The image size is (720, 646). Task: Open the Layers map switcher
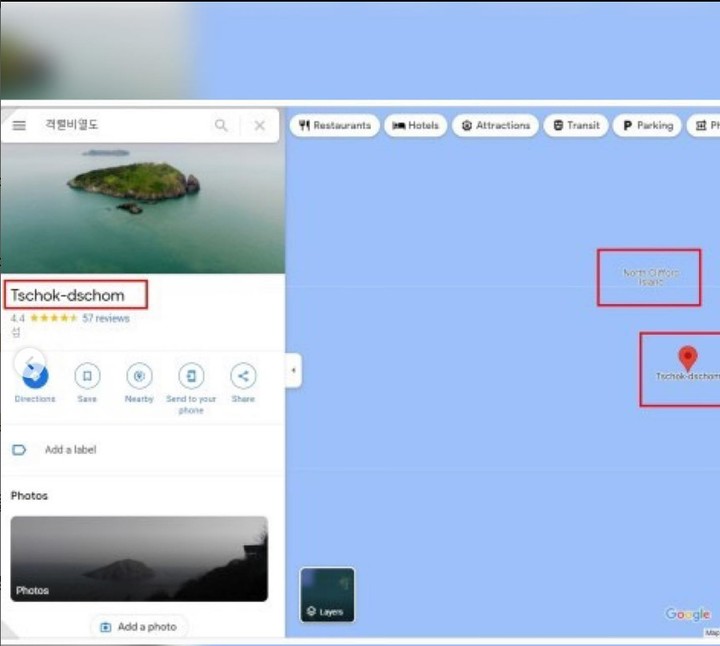pos(327,595)
